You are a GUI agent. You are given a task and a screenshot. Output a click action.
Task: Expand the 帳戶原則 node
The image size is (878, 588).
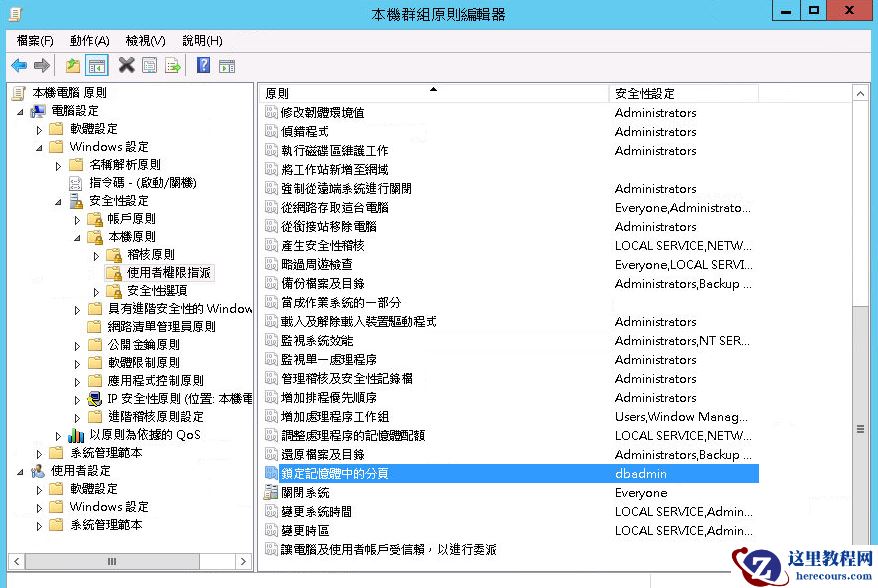click(x=77, y=220)
